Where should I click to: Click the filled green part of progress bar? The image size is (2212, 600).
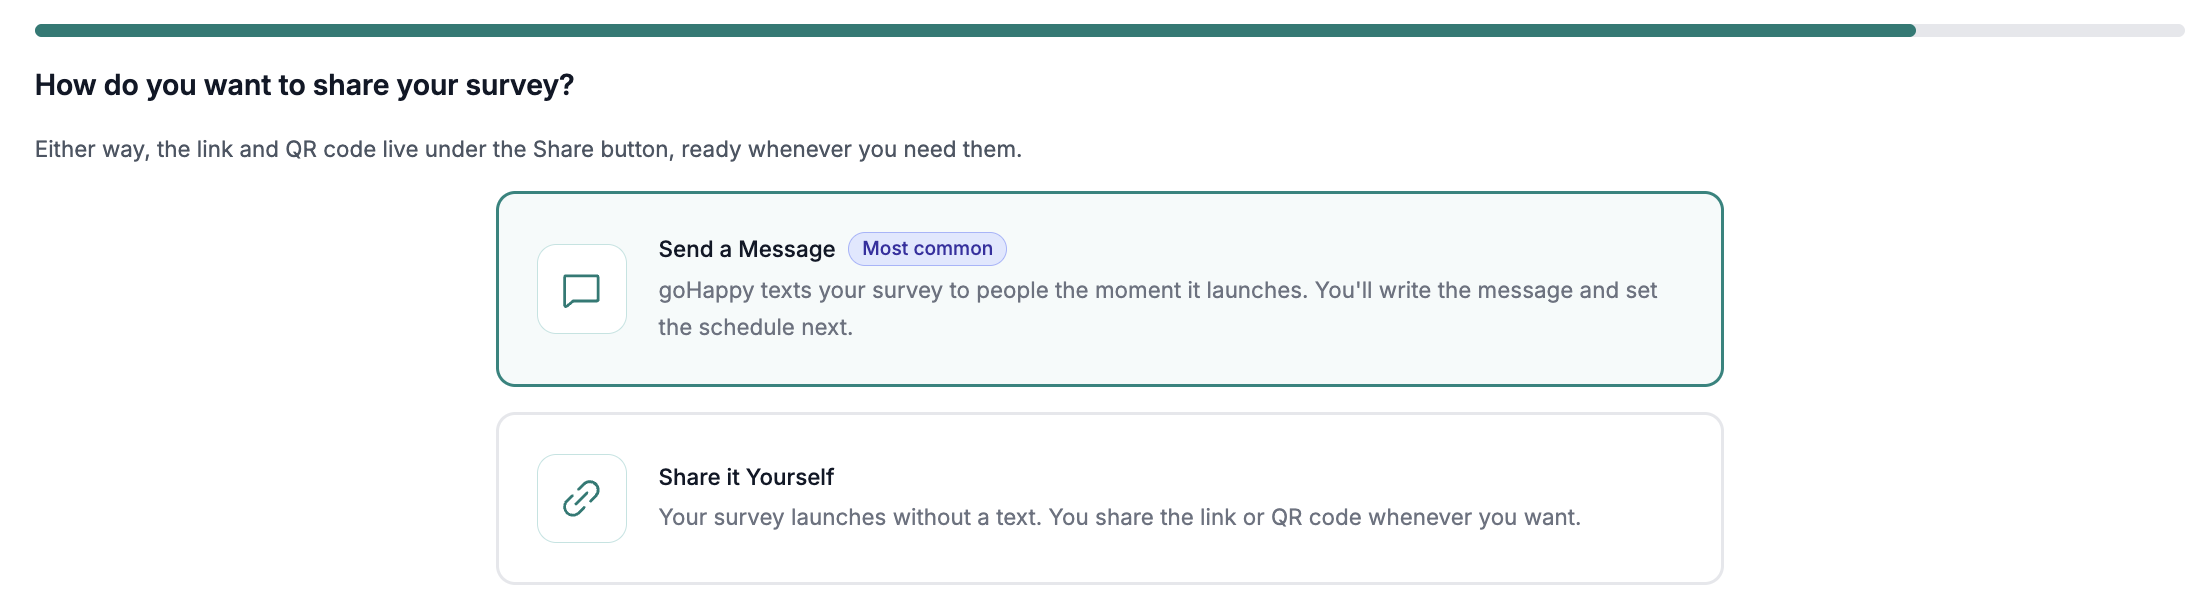pos(975,31)
